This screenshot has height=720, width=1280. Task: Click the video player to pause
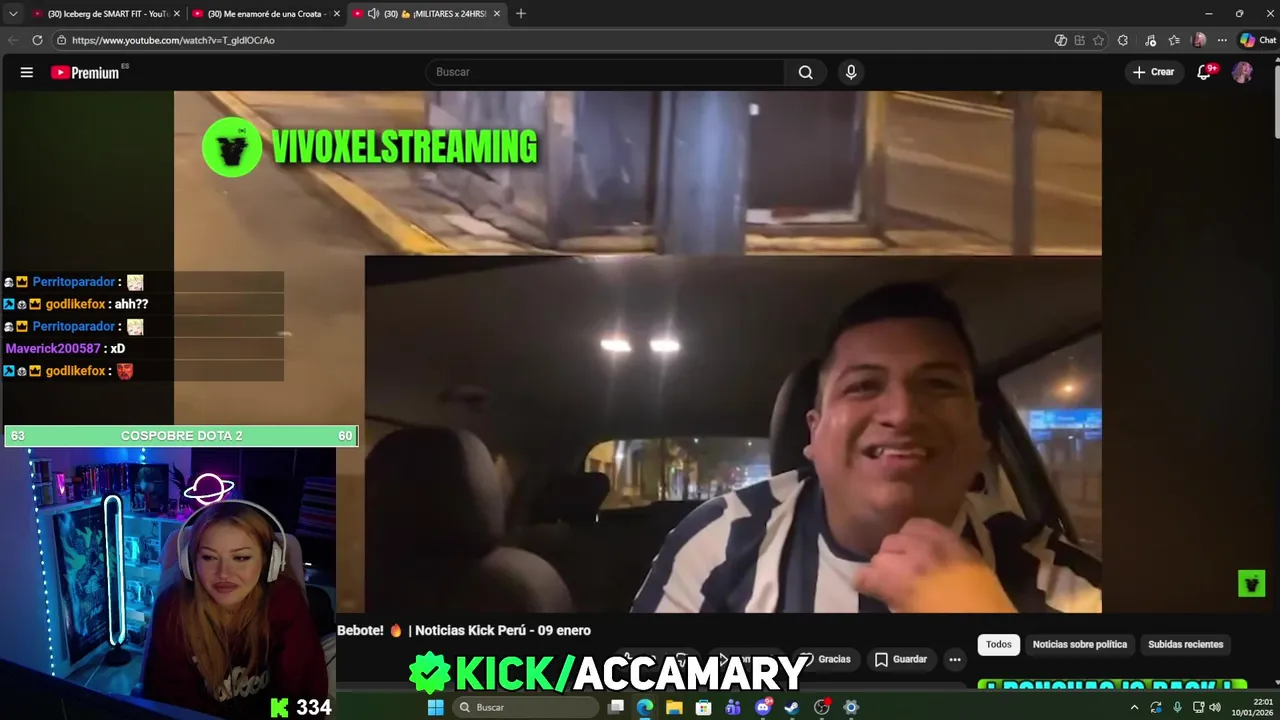pos(638,352)
